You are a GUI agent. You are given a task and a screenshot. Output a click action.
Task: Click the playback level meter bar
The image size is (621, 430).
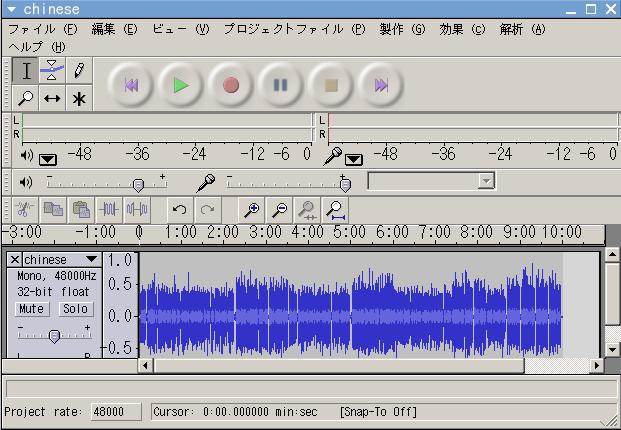(x=167, y=127)
